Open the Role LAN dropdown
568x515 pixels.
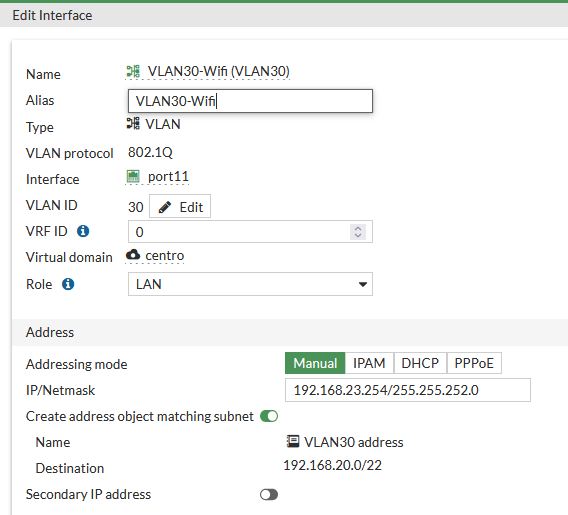coord(250,284)
